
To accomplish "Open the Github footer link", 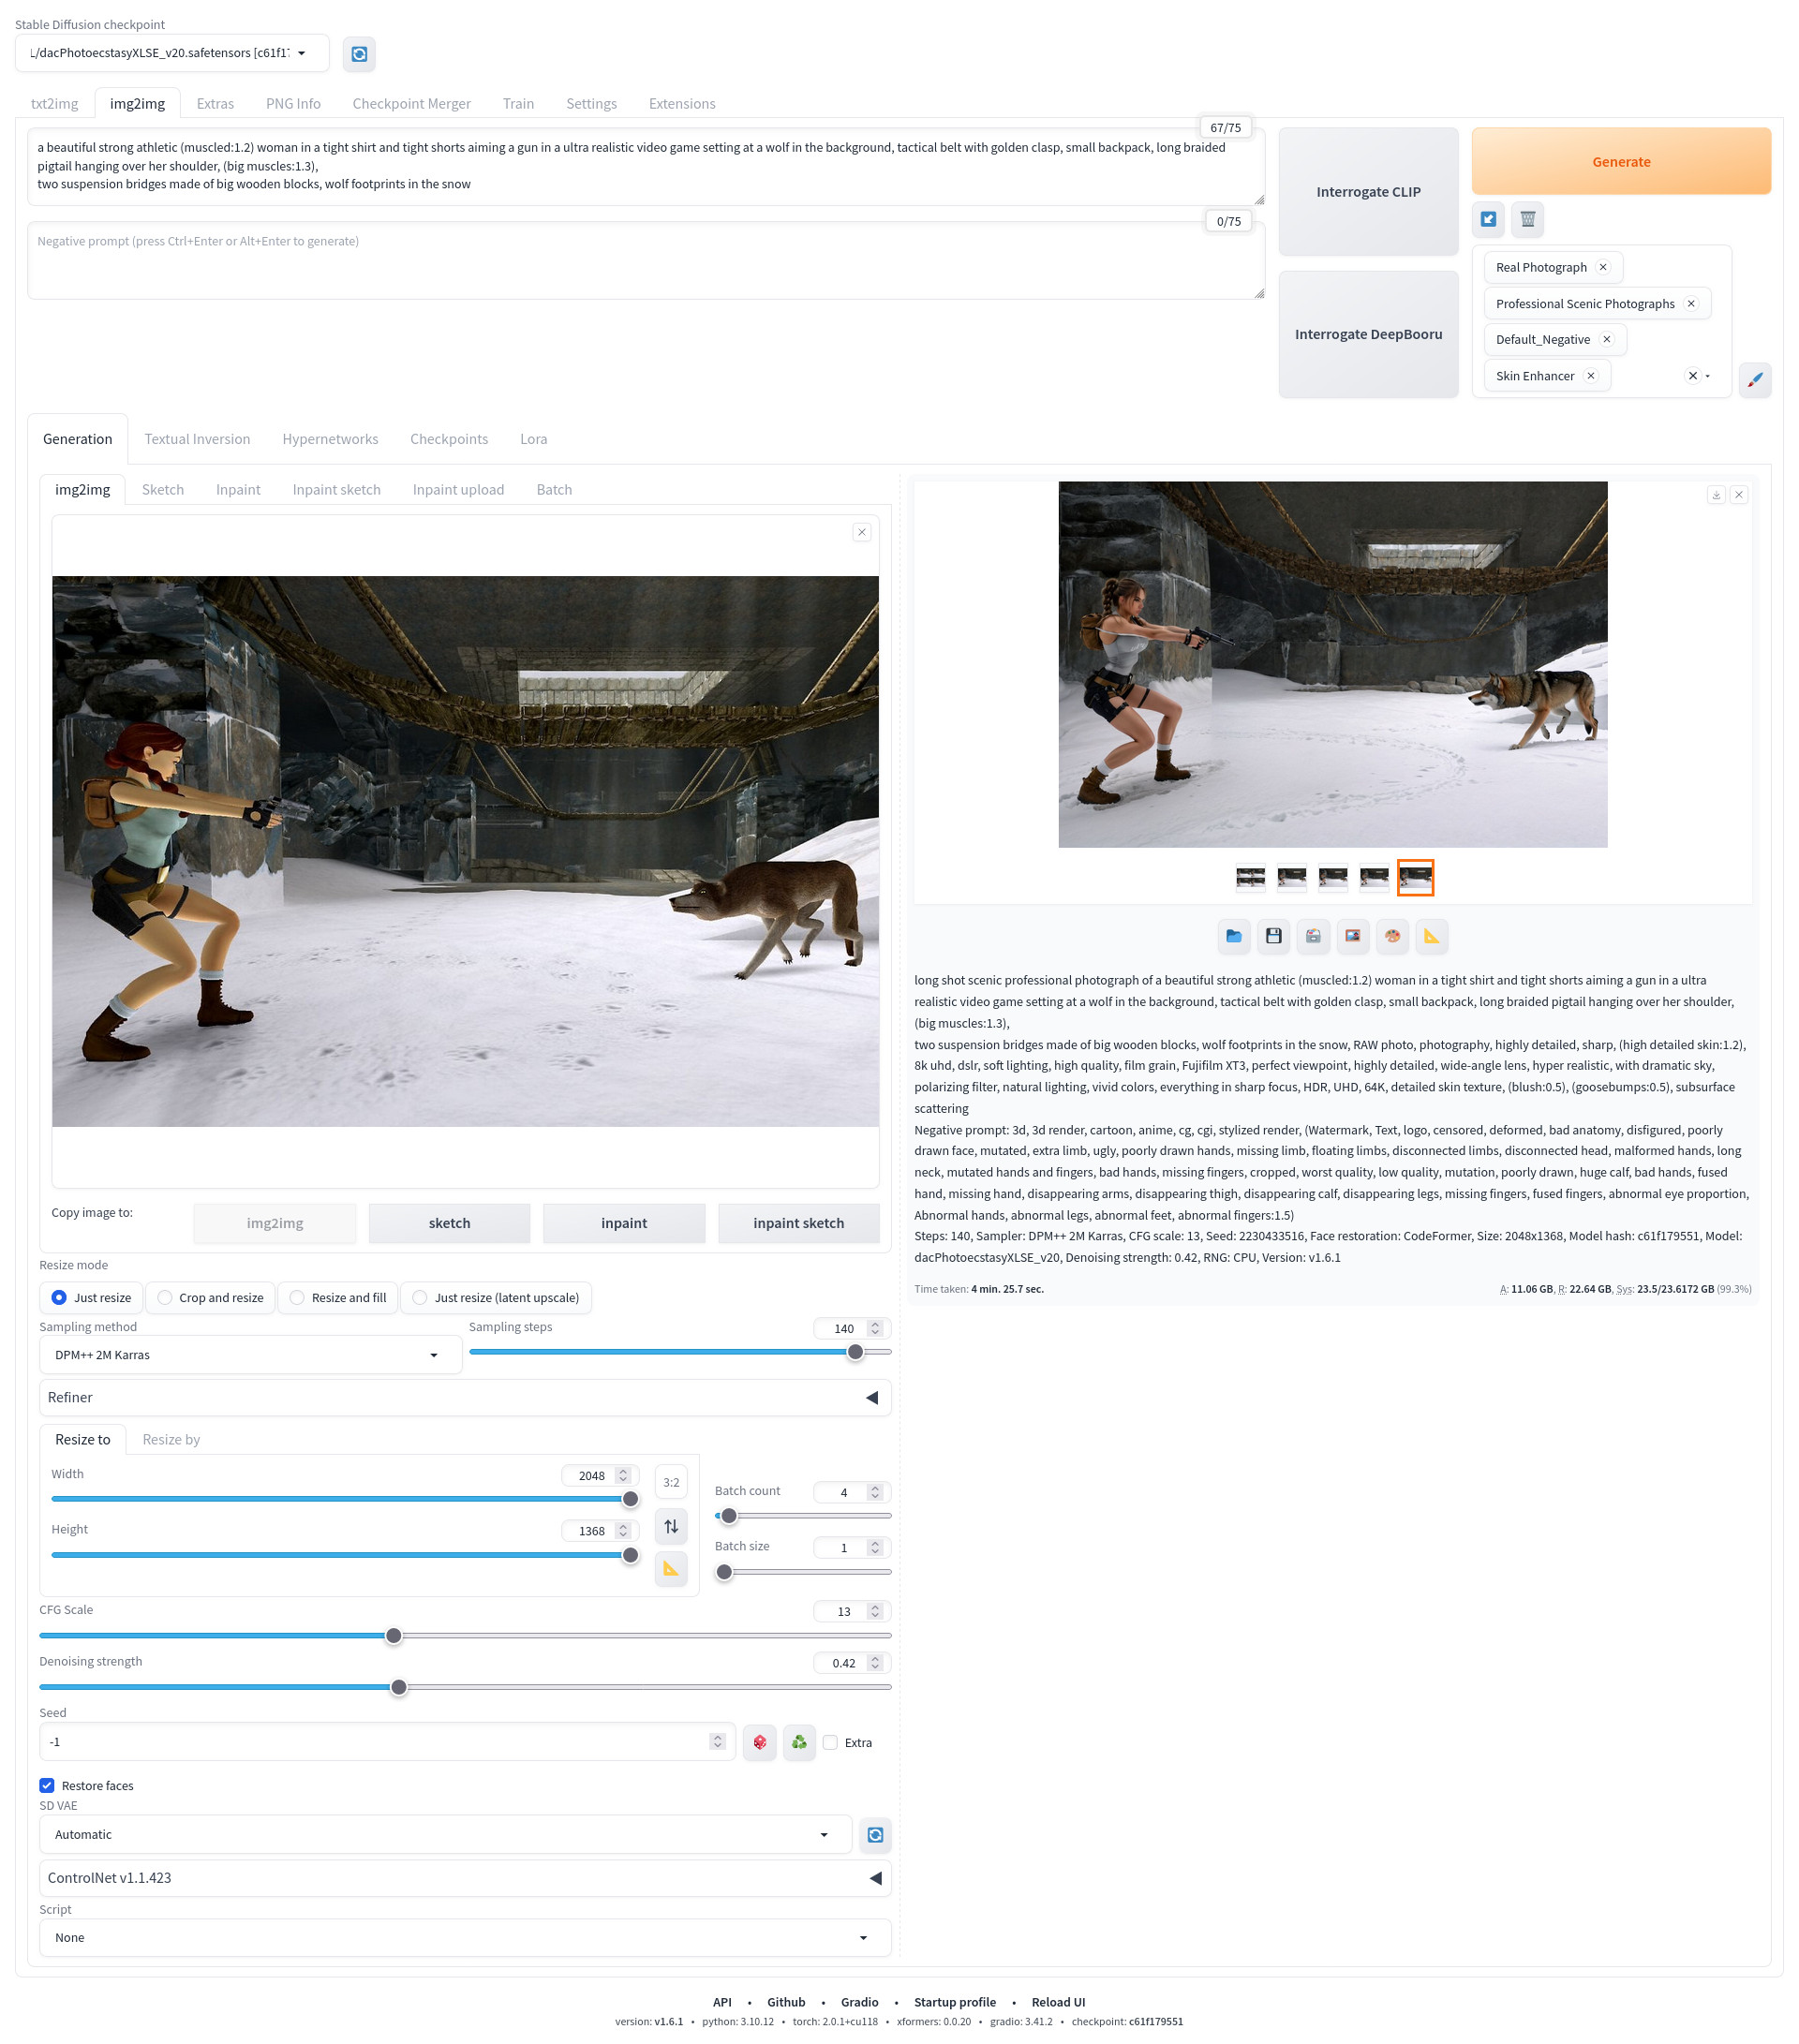I will [786, 2002].
